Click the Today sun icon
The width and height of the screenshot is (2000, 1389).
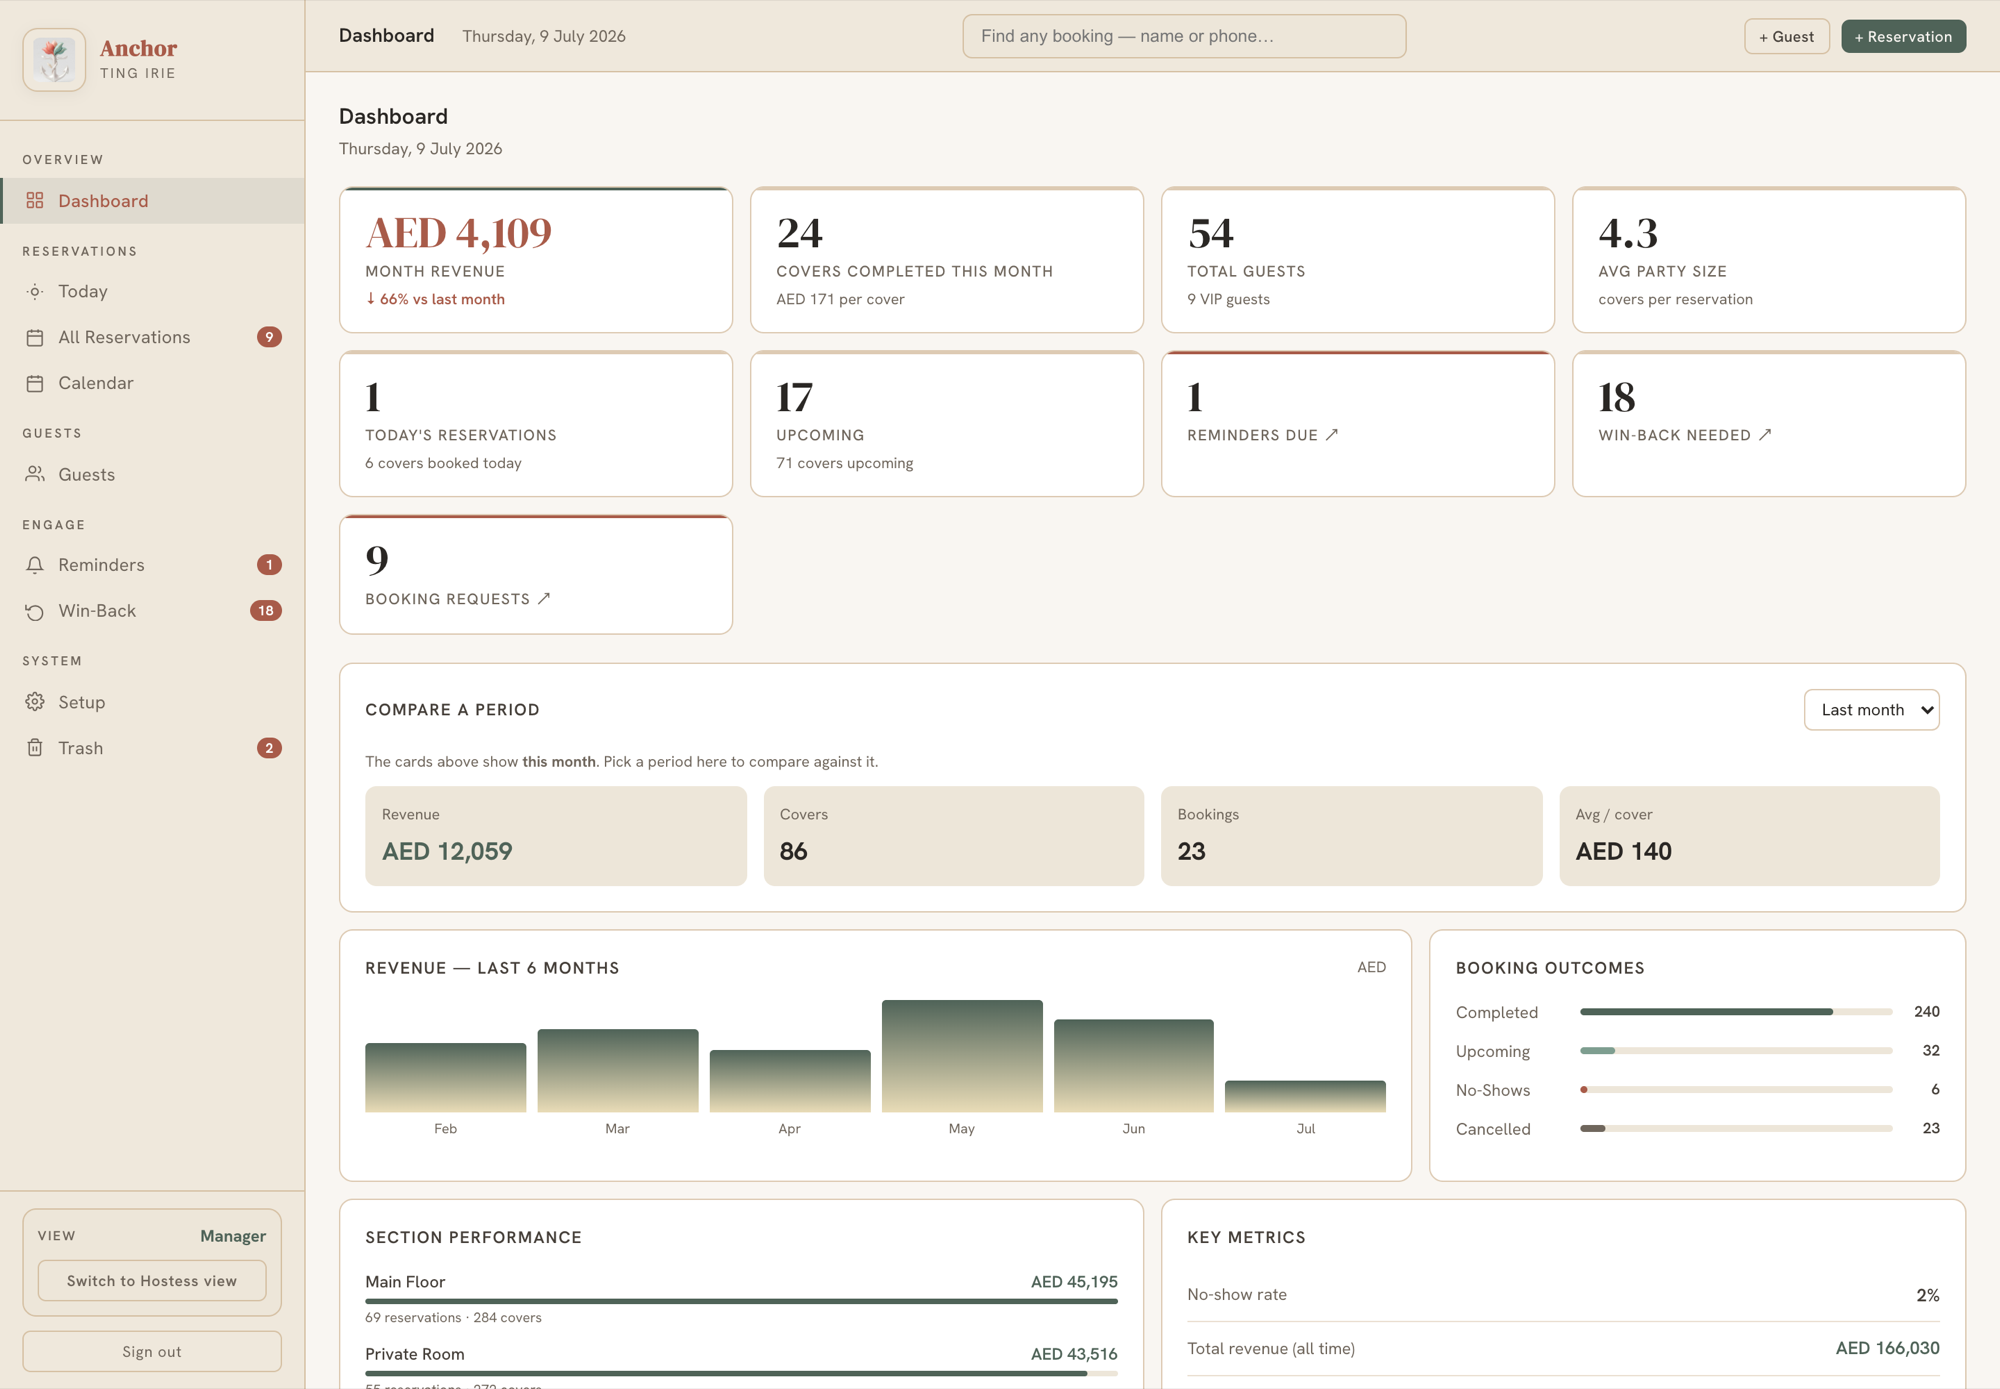(x=35, y=292)
